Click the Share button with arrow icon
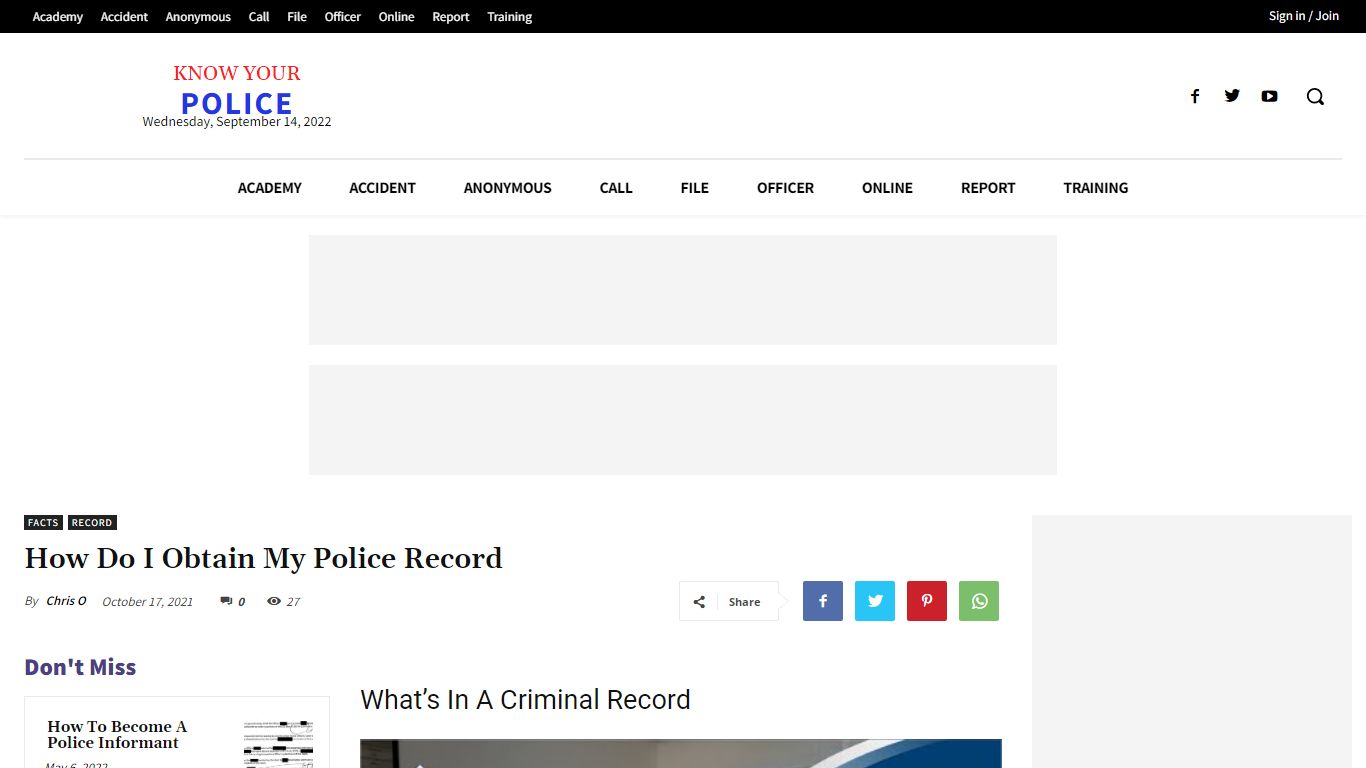The image size is (1366, 768). pyautogui.click(x=729, y=601)
